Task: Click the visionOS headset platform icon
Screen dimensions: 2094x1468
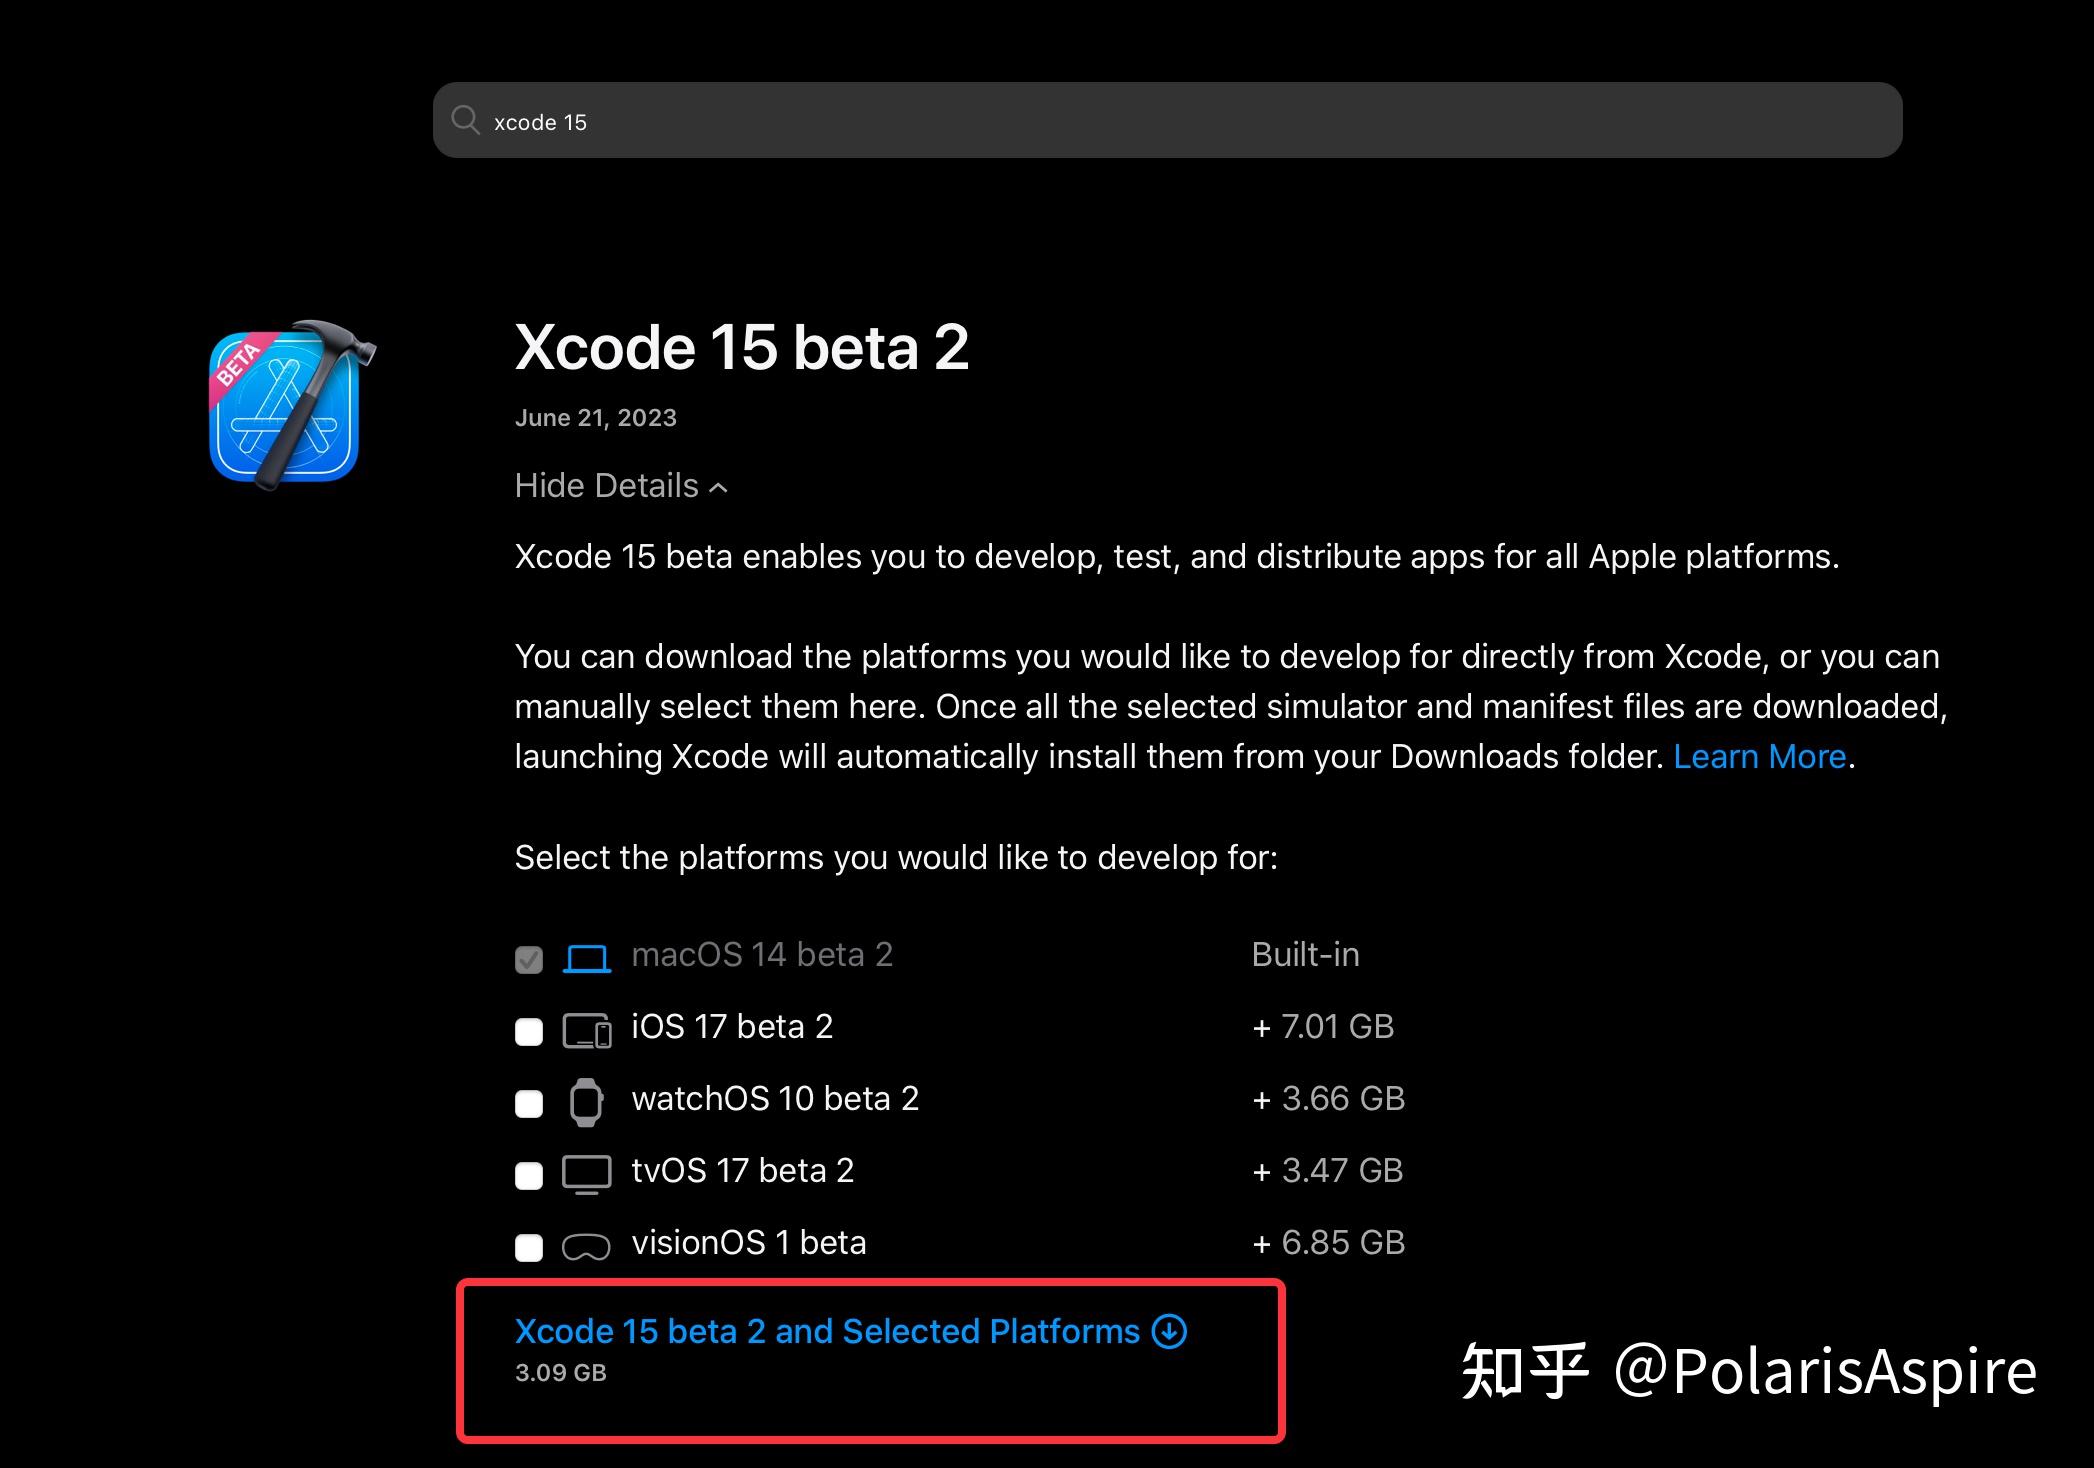Action: (586, 1247)
